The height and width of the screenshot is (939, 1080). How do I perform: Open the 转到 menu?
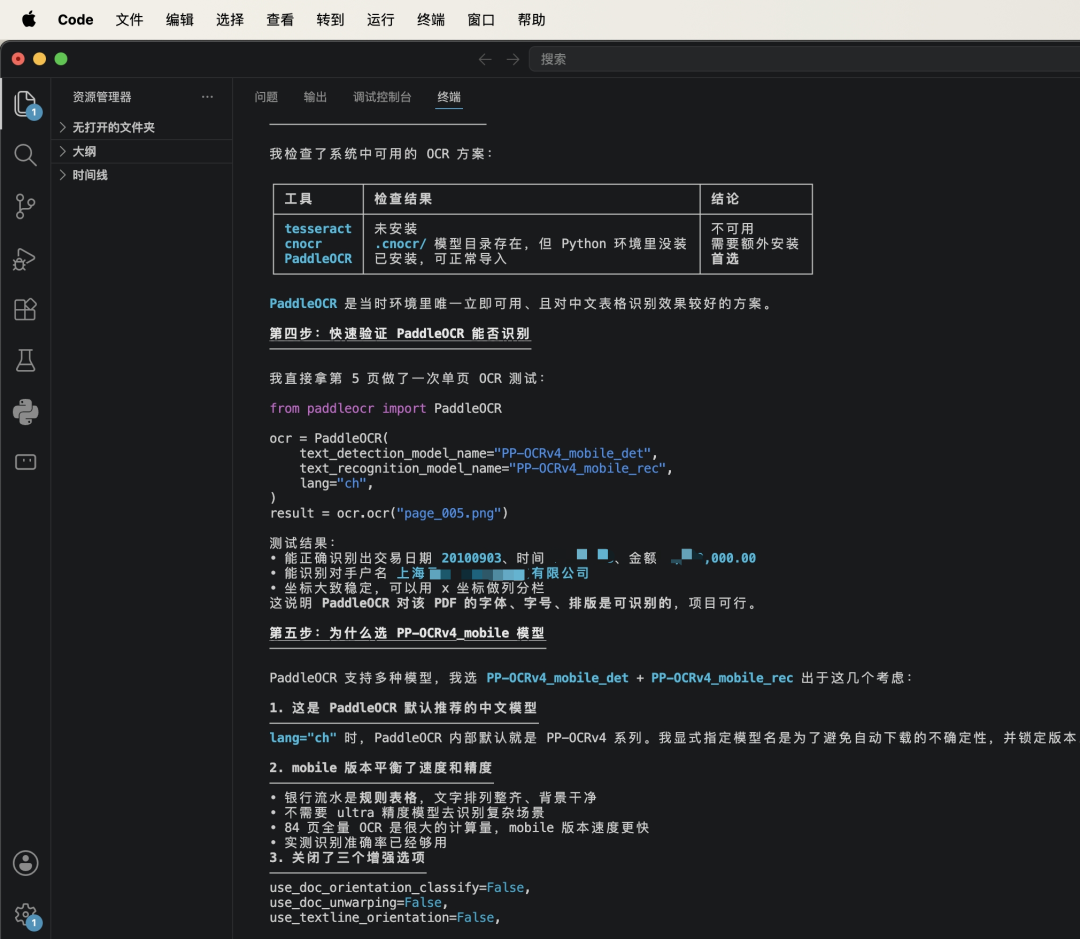point(331,19)
